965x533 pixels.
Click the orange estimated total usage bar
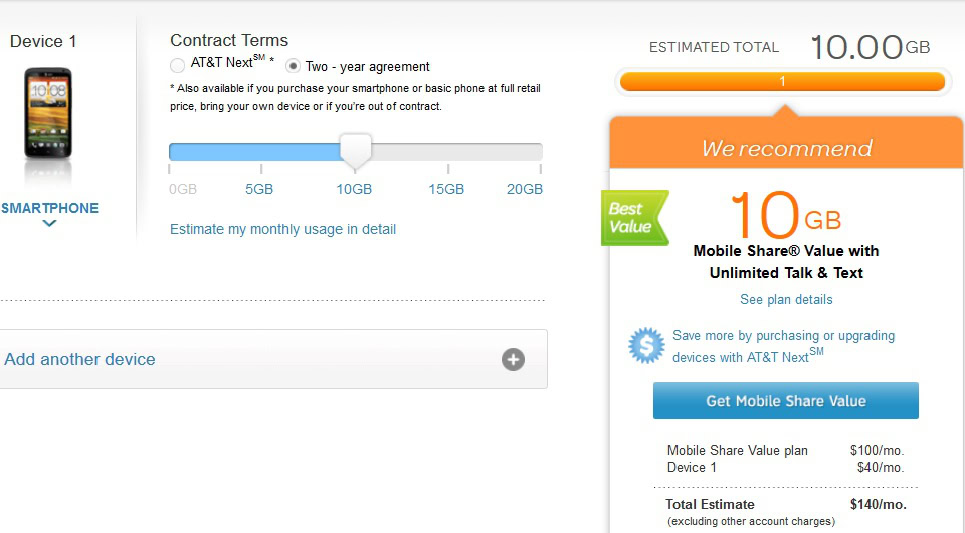[782, 81]
